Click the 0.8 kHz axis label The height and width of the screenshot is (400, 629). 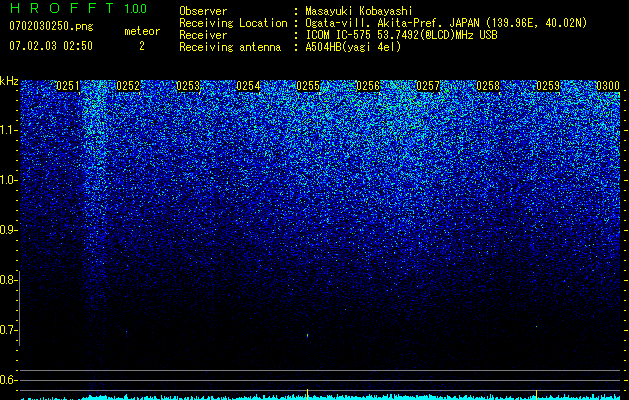pyautogui.click(x=8, y=280)
